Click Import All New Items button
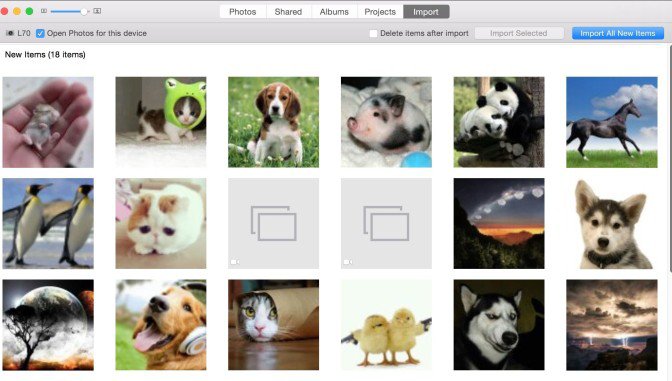 pyautogui.click(x=618, y=33)
